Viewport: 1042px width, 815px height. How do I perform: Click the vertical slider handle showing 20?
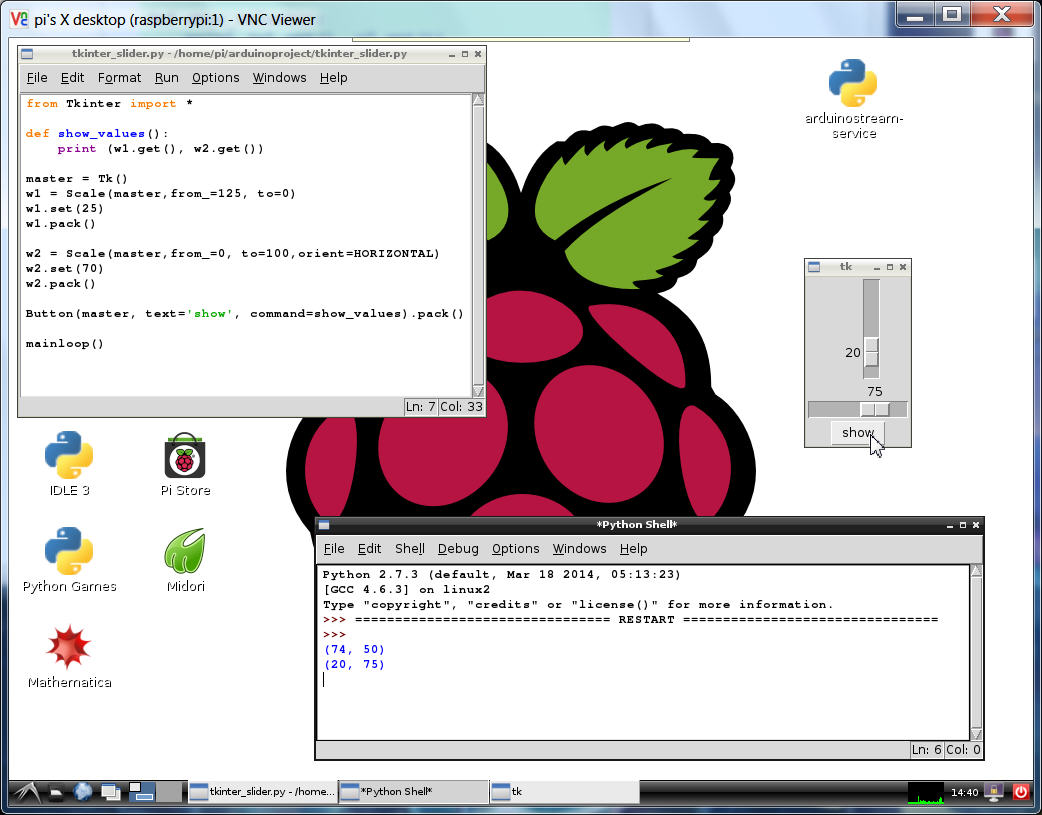pos(871,353)
